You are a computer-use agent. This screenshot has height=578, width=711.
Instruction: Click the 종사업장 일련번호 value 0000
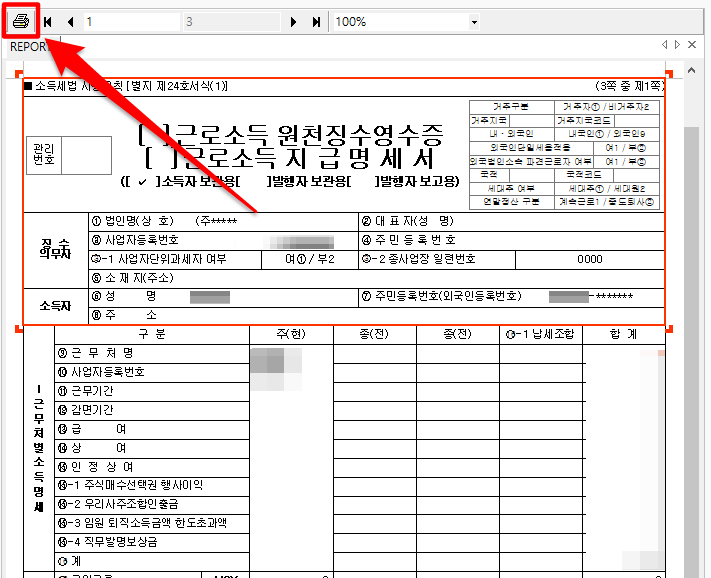590,259
